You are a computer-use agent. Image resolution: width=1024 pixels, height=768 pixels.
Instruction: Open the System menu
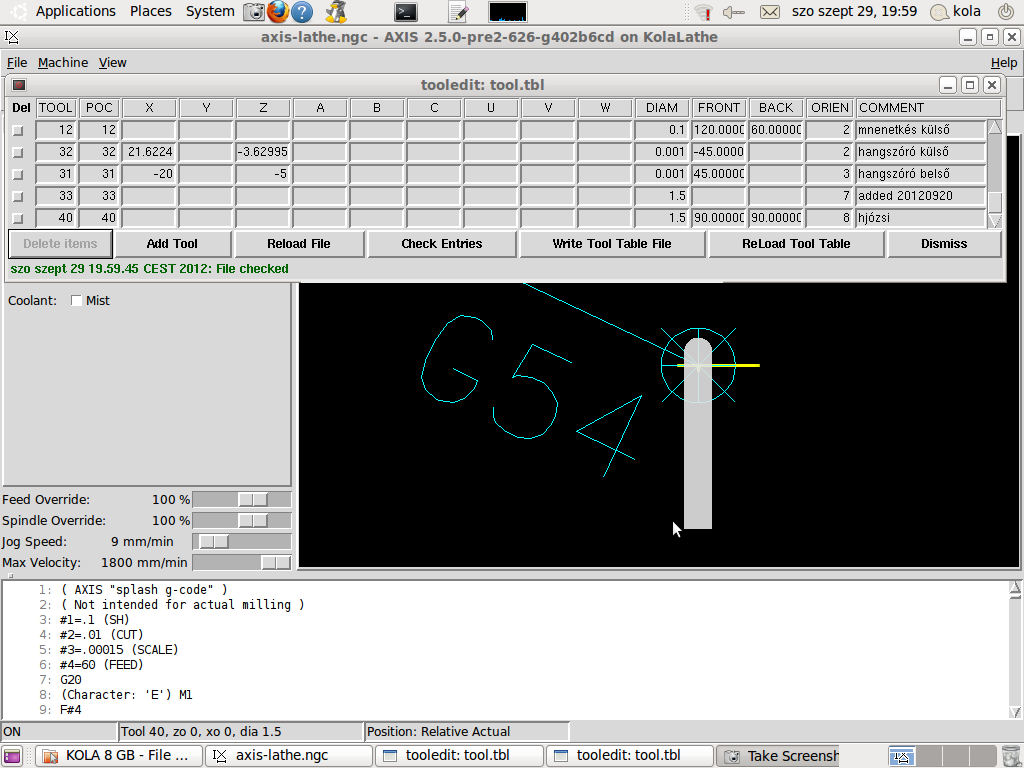(x=210, y=11)
